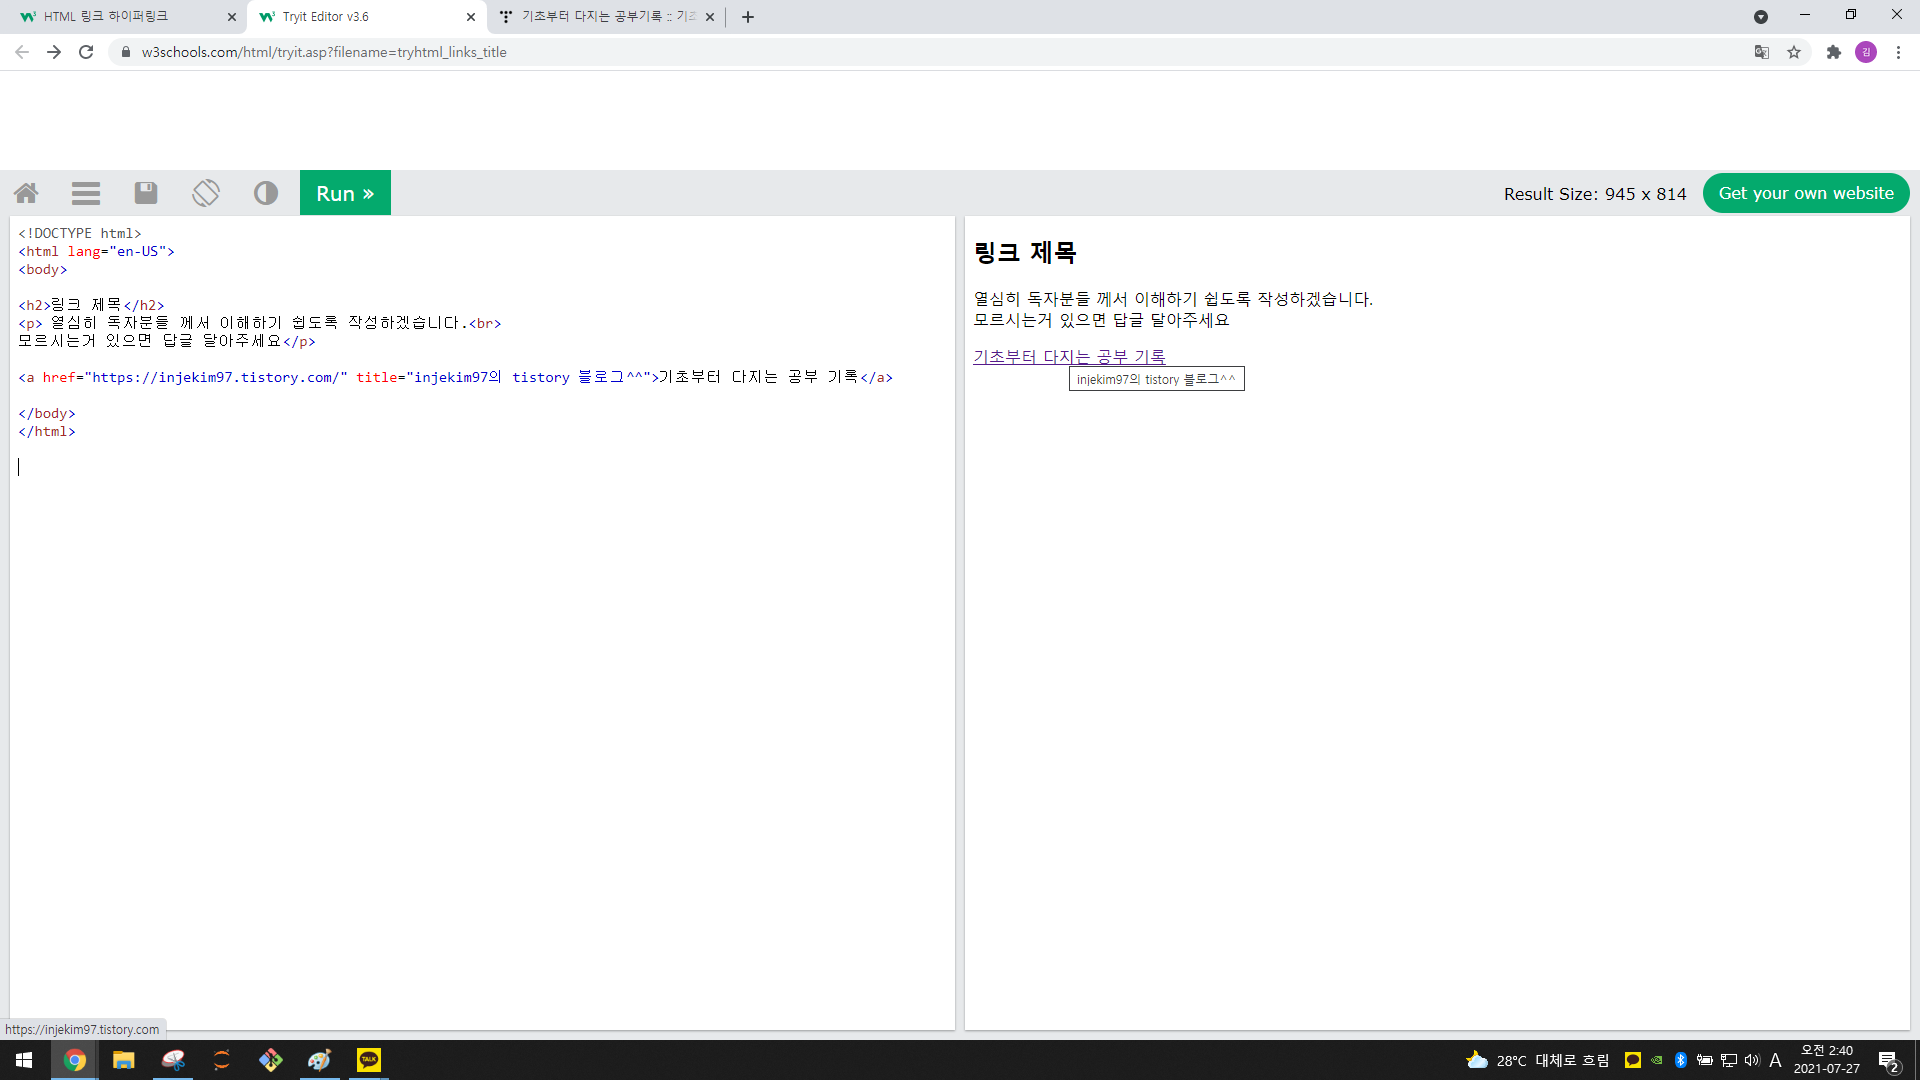
Task: Bookmark this page with star icon
Action: click(x=1794, y=52)
